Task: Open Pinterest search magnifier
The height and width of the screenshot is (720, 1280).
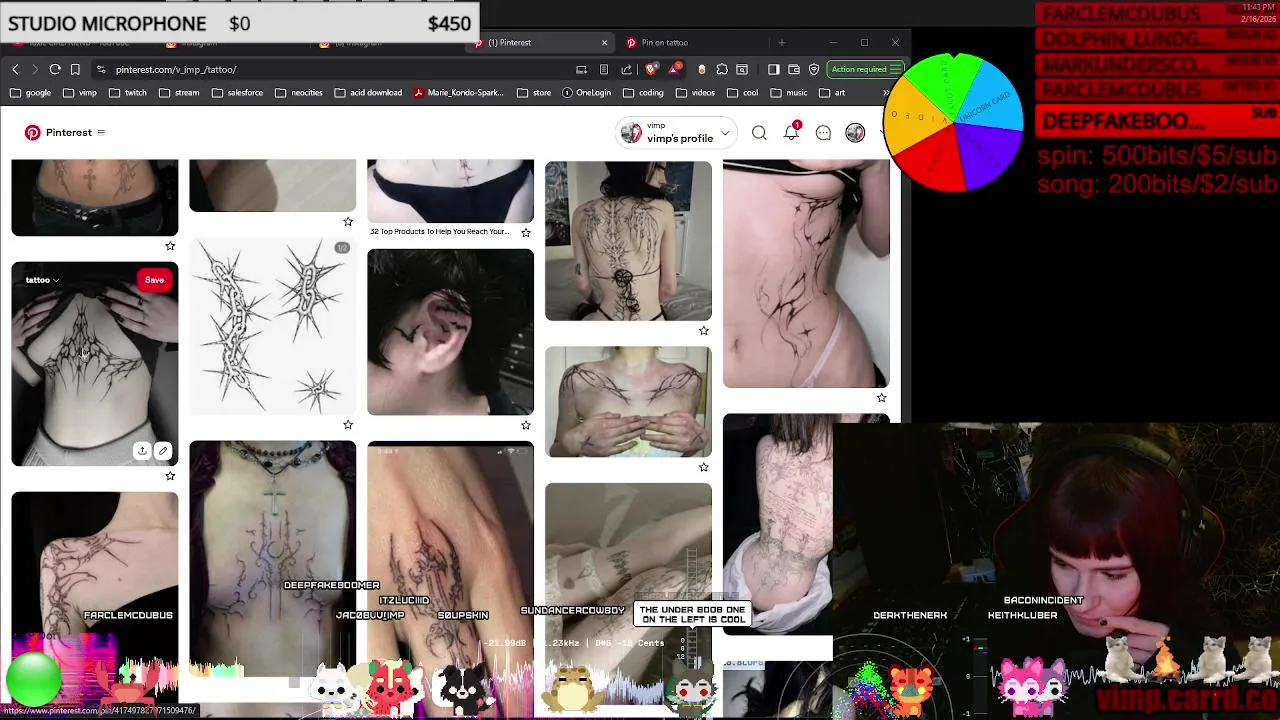Action: 759,133
